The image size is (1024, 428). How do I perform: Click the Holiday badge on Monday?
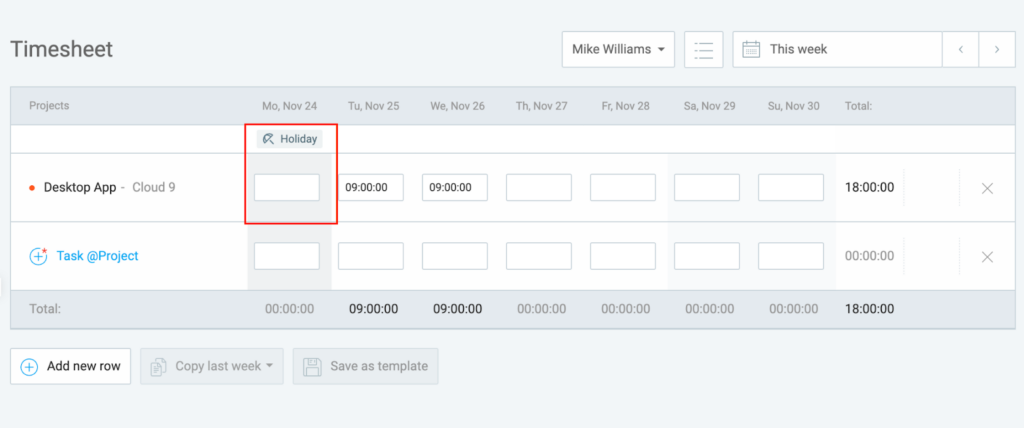point(289,139)
